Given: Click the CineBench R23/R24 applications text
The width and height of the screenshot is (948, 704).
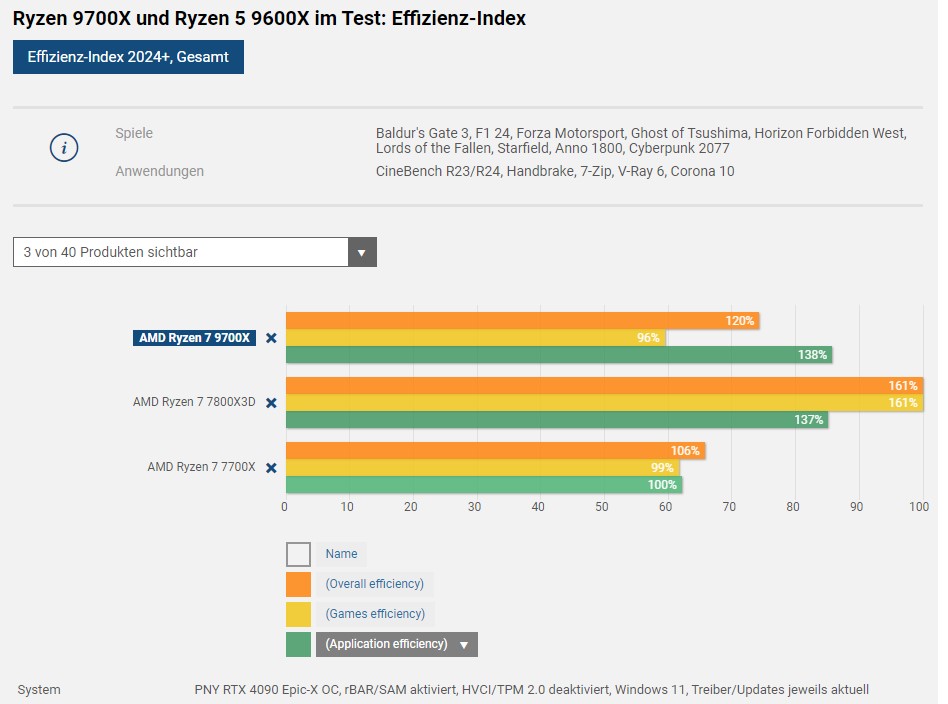Looking at the screenshot, I should 555,171.
